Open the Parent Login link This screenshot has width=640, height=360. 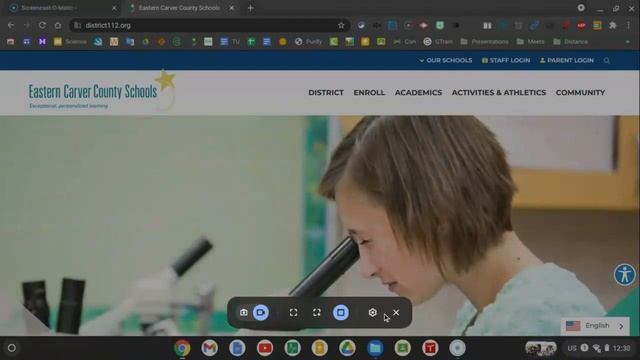567,60
